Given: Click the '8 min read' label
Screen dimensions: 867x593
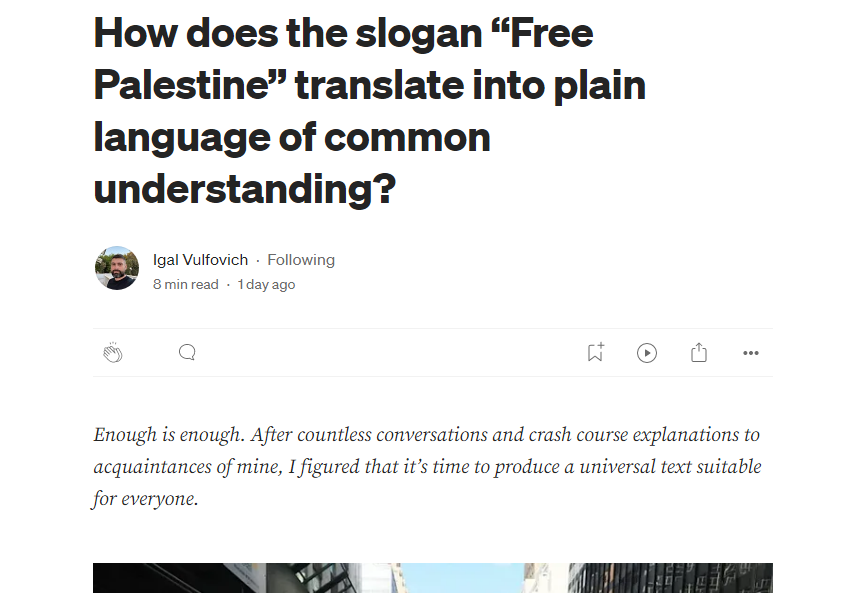Looking at the screenshot, I should [x=186, y=284].
